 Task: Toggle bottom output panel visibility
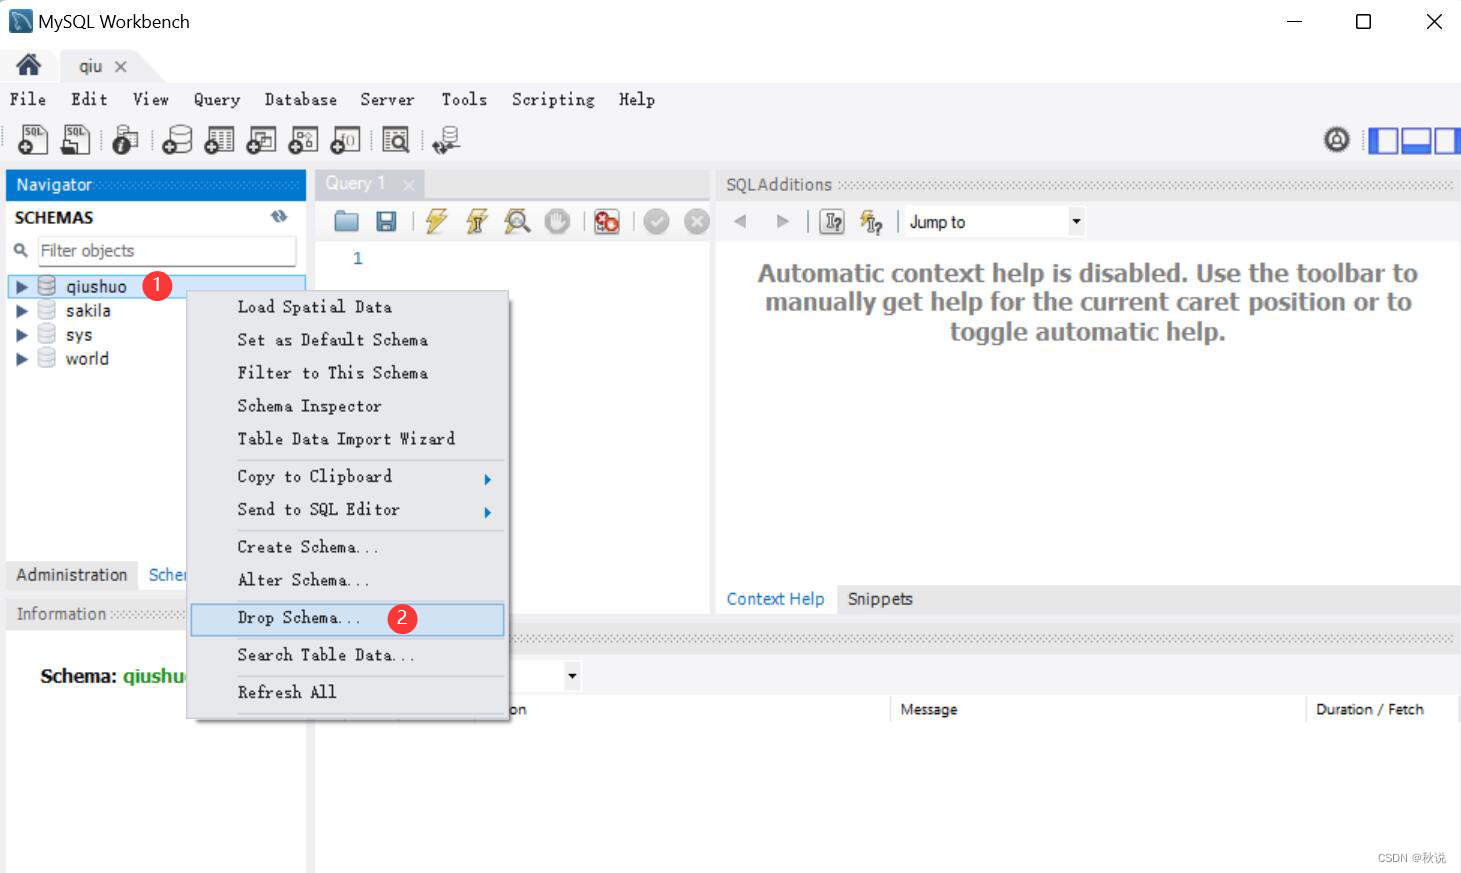(x=1416, y=141)
